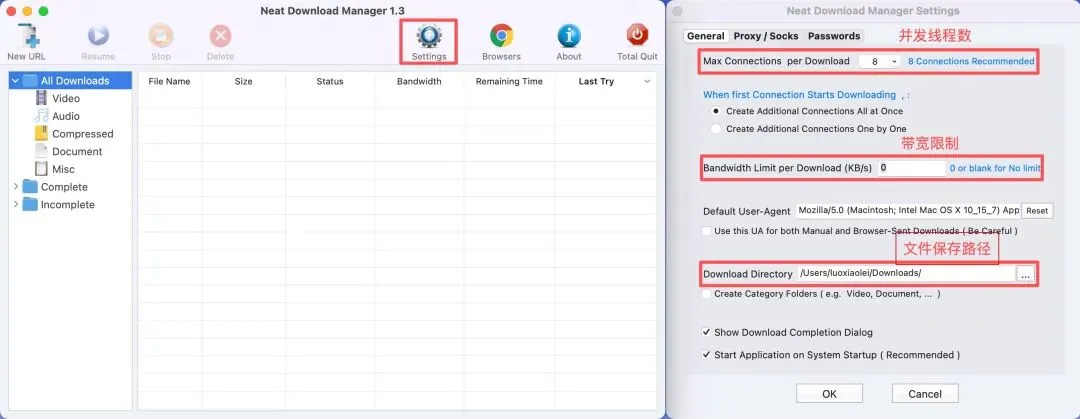Click the Incomplete folder icon
This screenshot has width=1080, height=419.
tap(30, 205)
